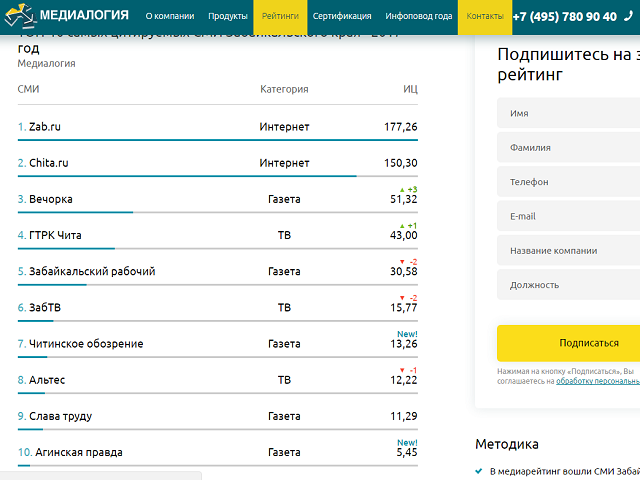The image size is (640, 480).
Task: Select Забайкальский рабочий row name
Action: [x=92, y=271]
